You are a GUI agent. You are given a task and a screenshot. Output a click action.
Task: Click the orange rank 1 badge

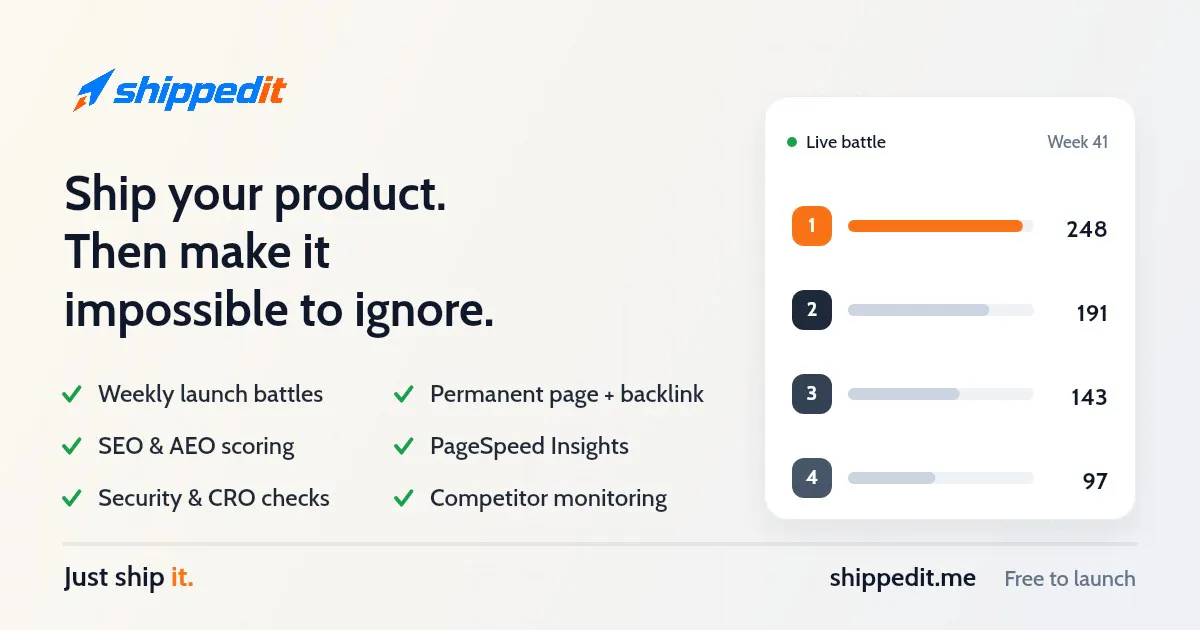[x=812, y=226]
